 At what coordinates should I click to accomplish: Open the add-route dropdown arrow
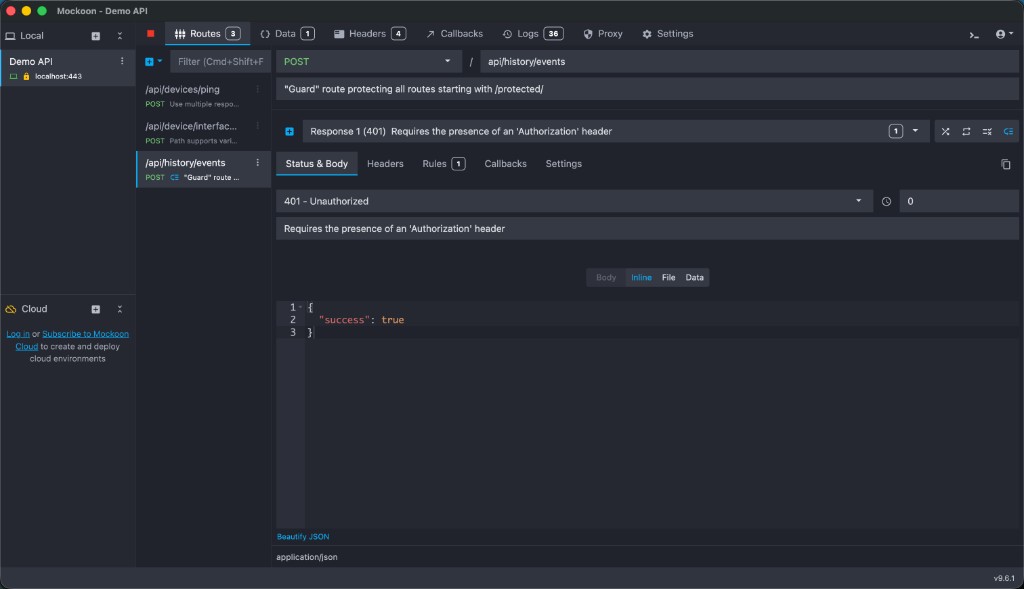[160, 61]
